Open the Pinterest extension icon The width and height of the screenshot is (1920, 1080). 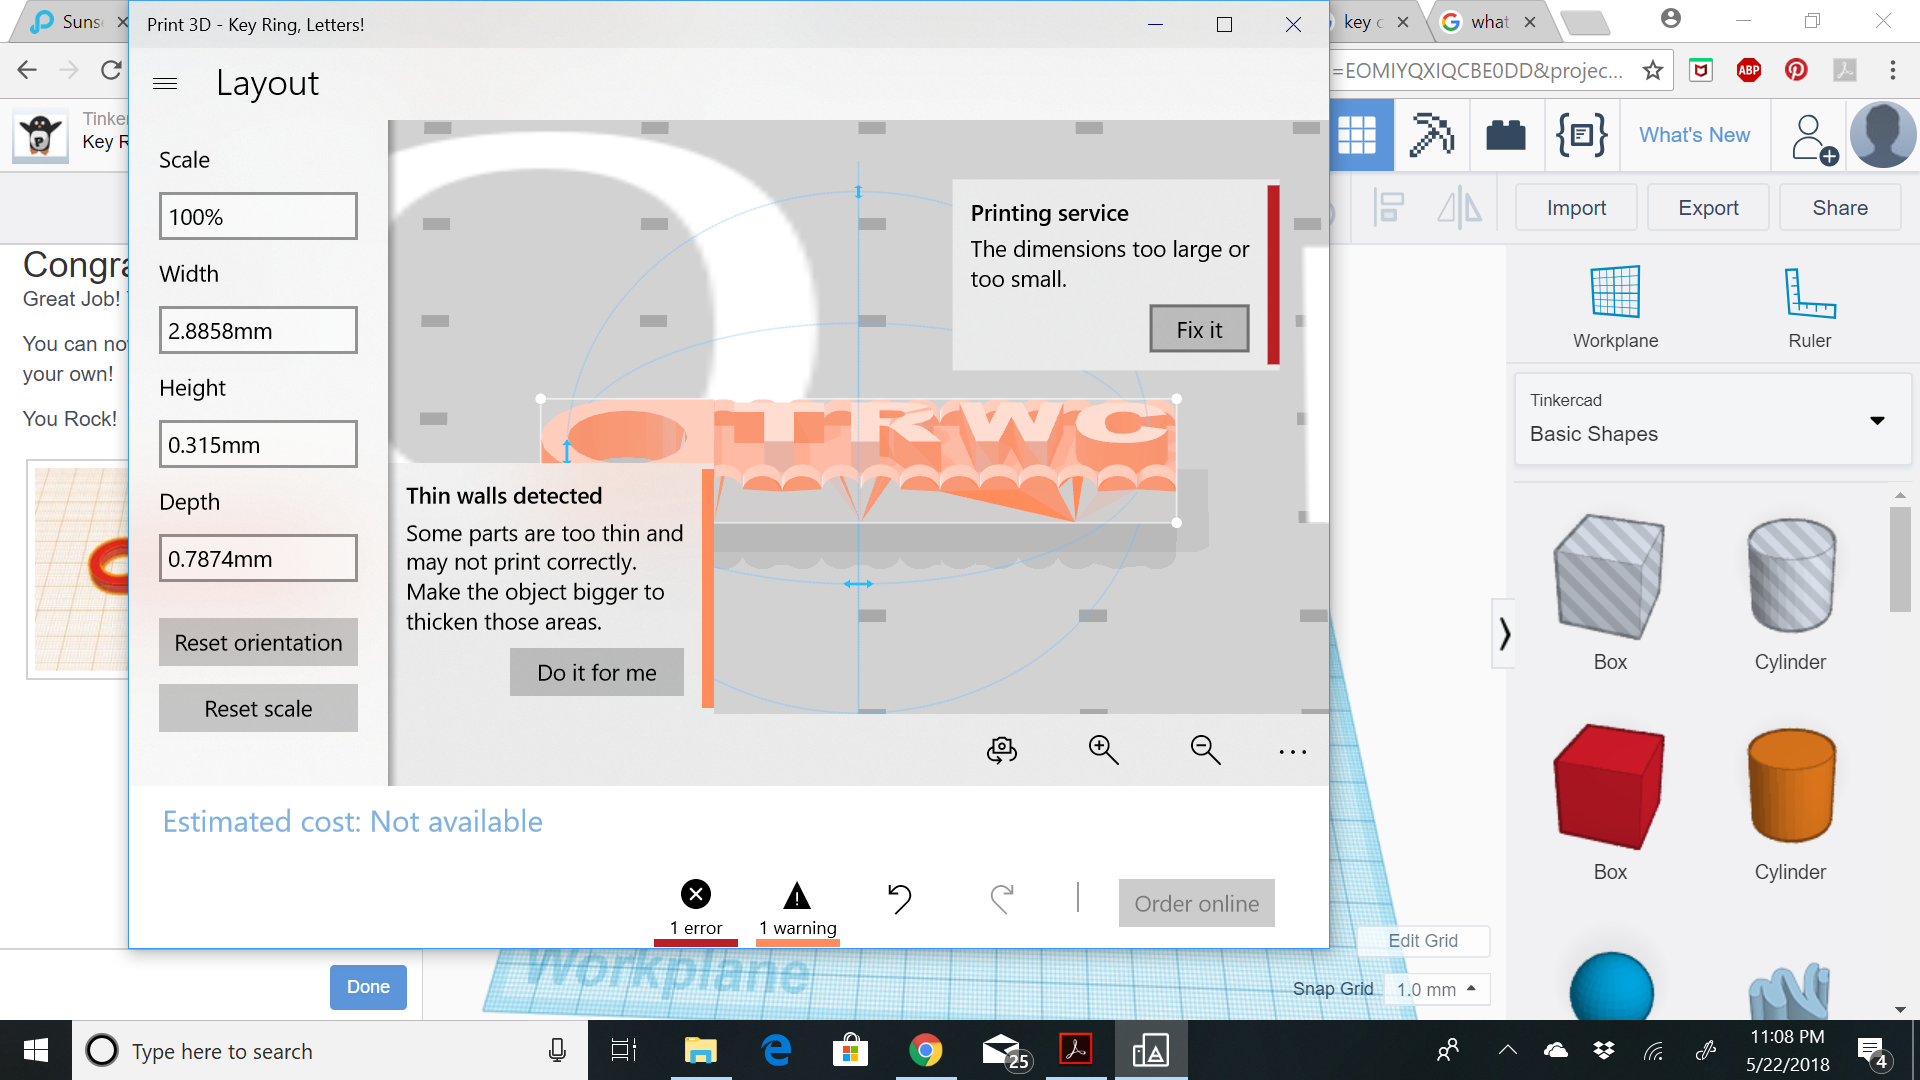coord(1796,70)
